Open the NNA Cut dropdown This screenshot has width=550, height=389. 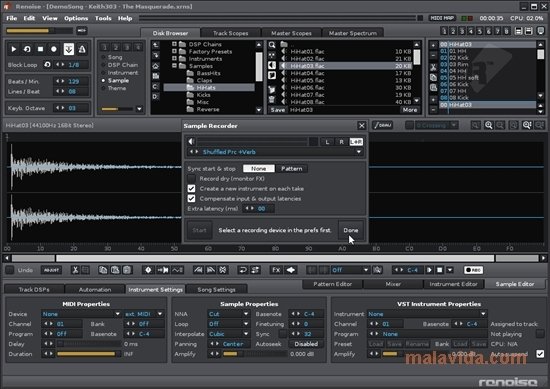point(228,314)
